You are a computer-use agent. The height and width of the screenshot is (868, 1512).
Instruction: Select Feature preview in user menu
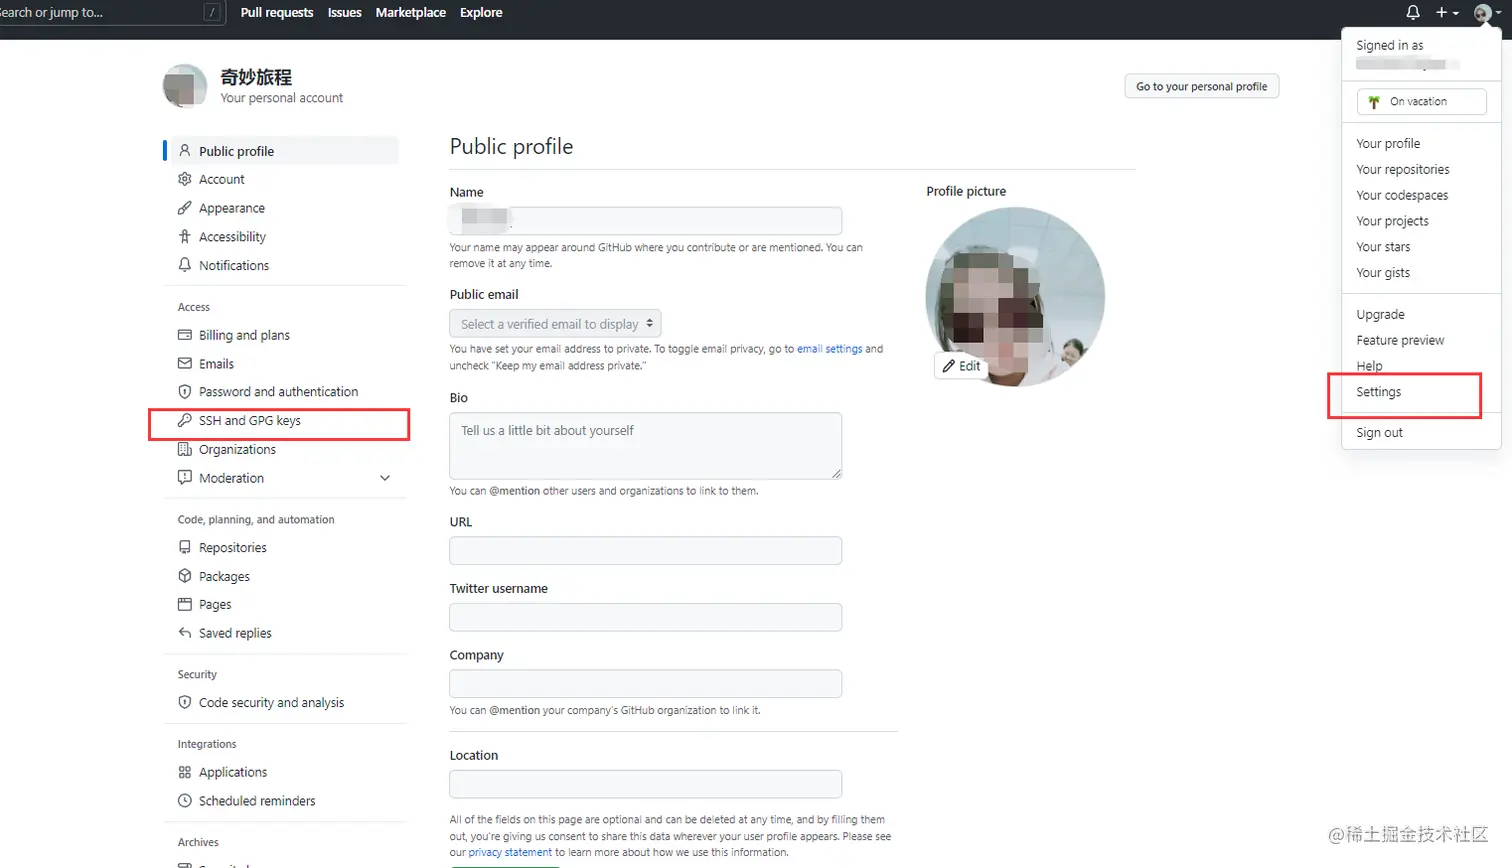1400,341
